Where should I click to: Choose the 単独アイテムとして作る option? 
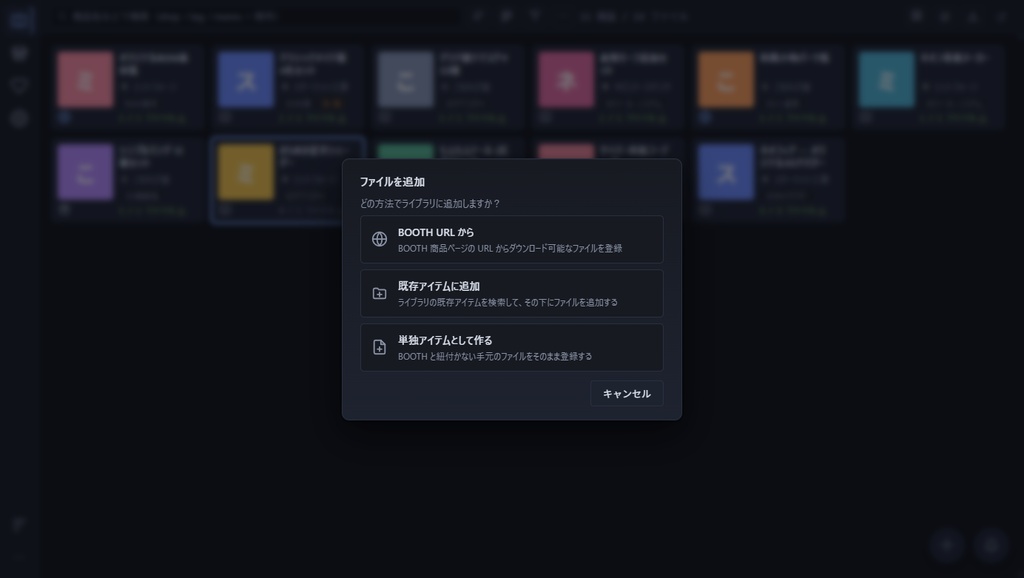511,347
